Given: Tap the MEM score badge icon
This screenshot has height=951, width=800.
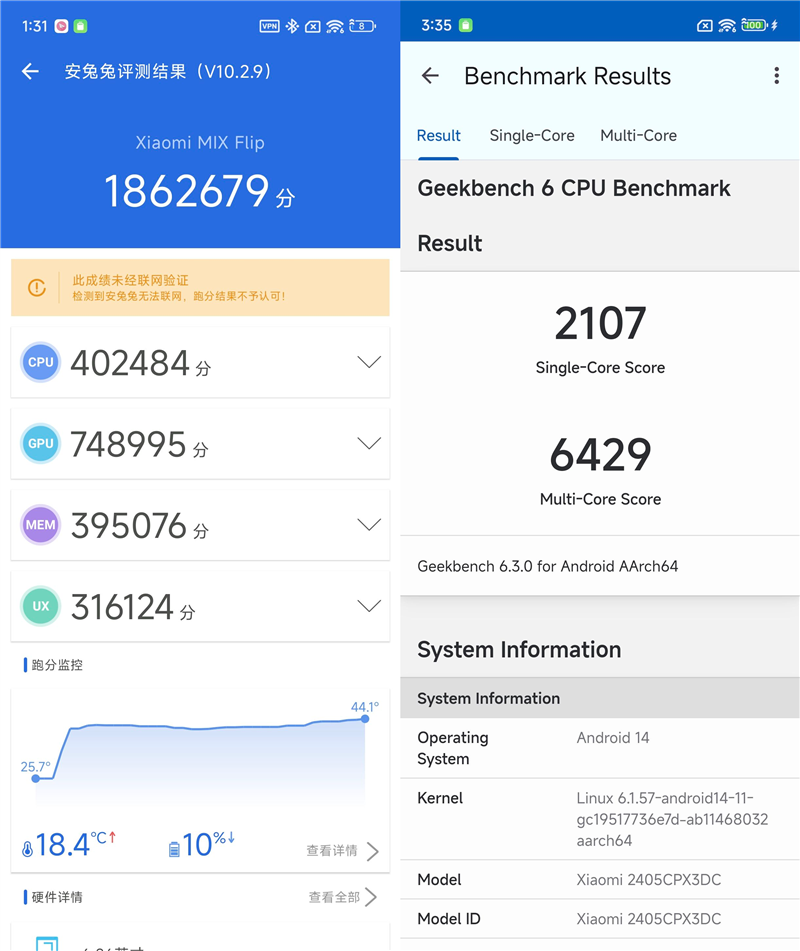Looking at the screenshot, I should (x=41, y=525).
